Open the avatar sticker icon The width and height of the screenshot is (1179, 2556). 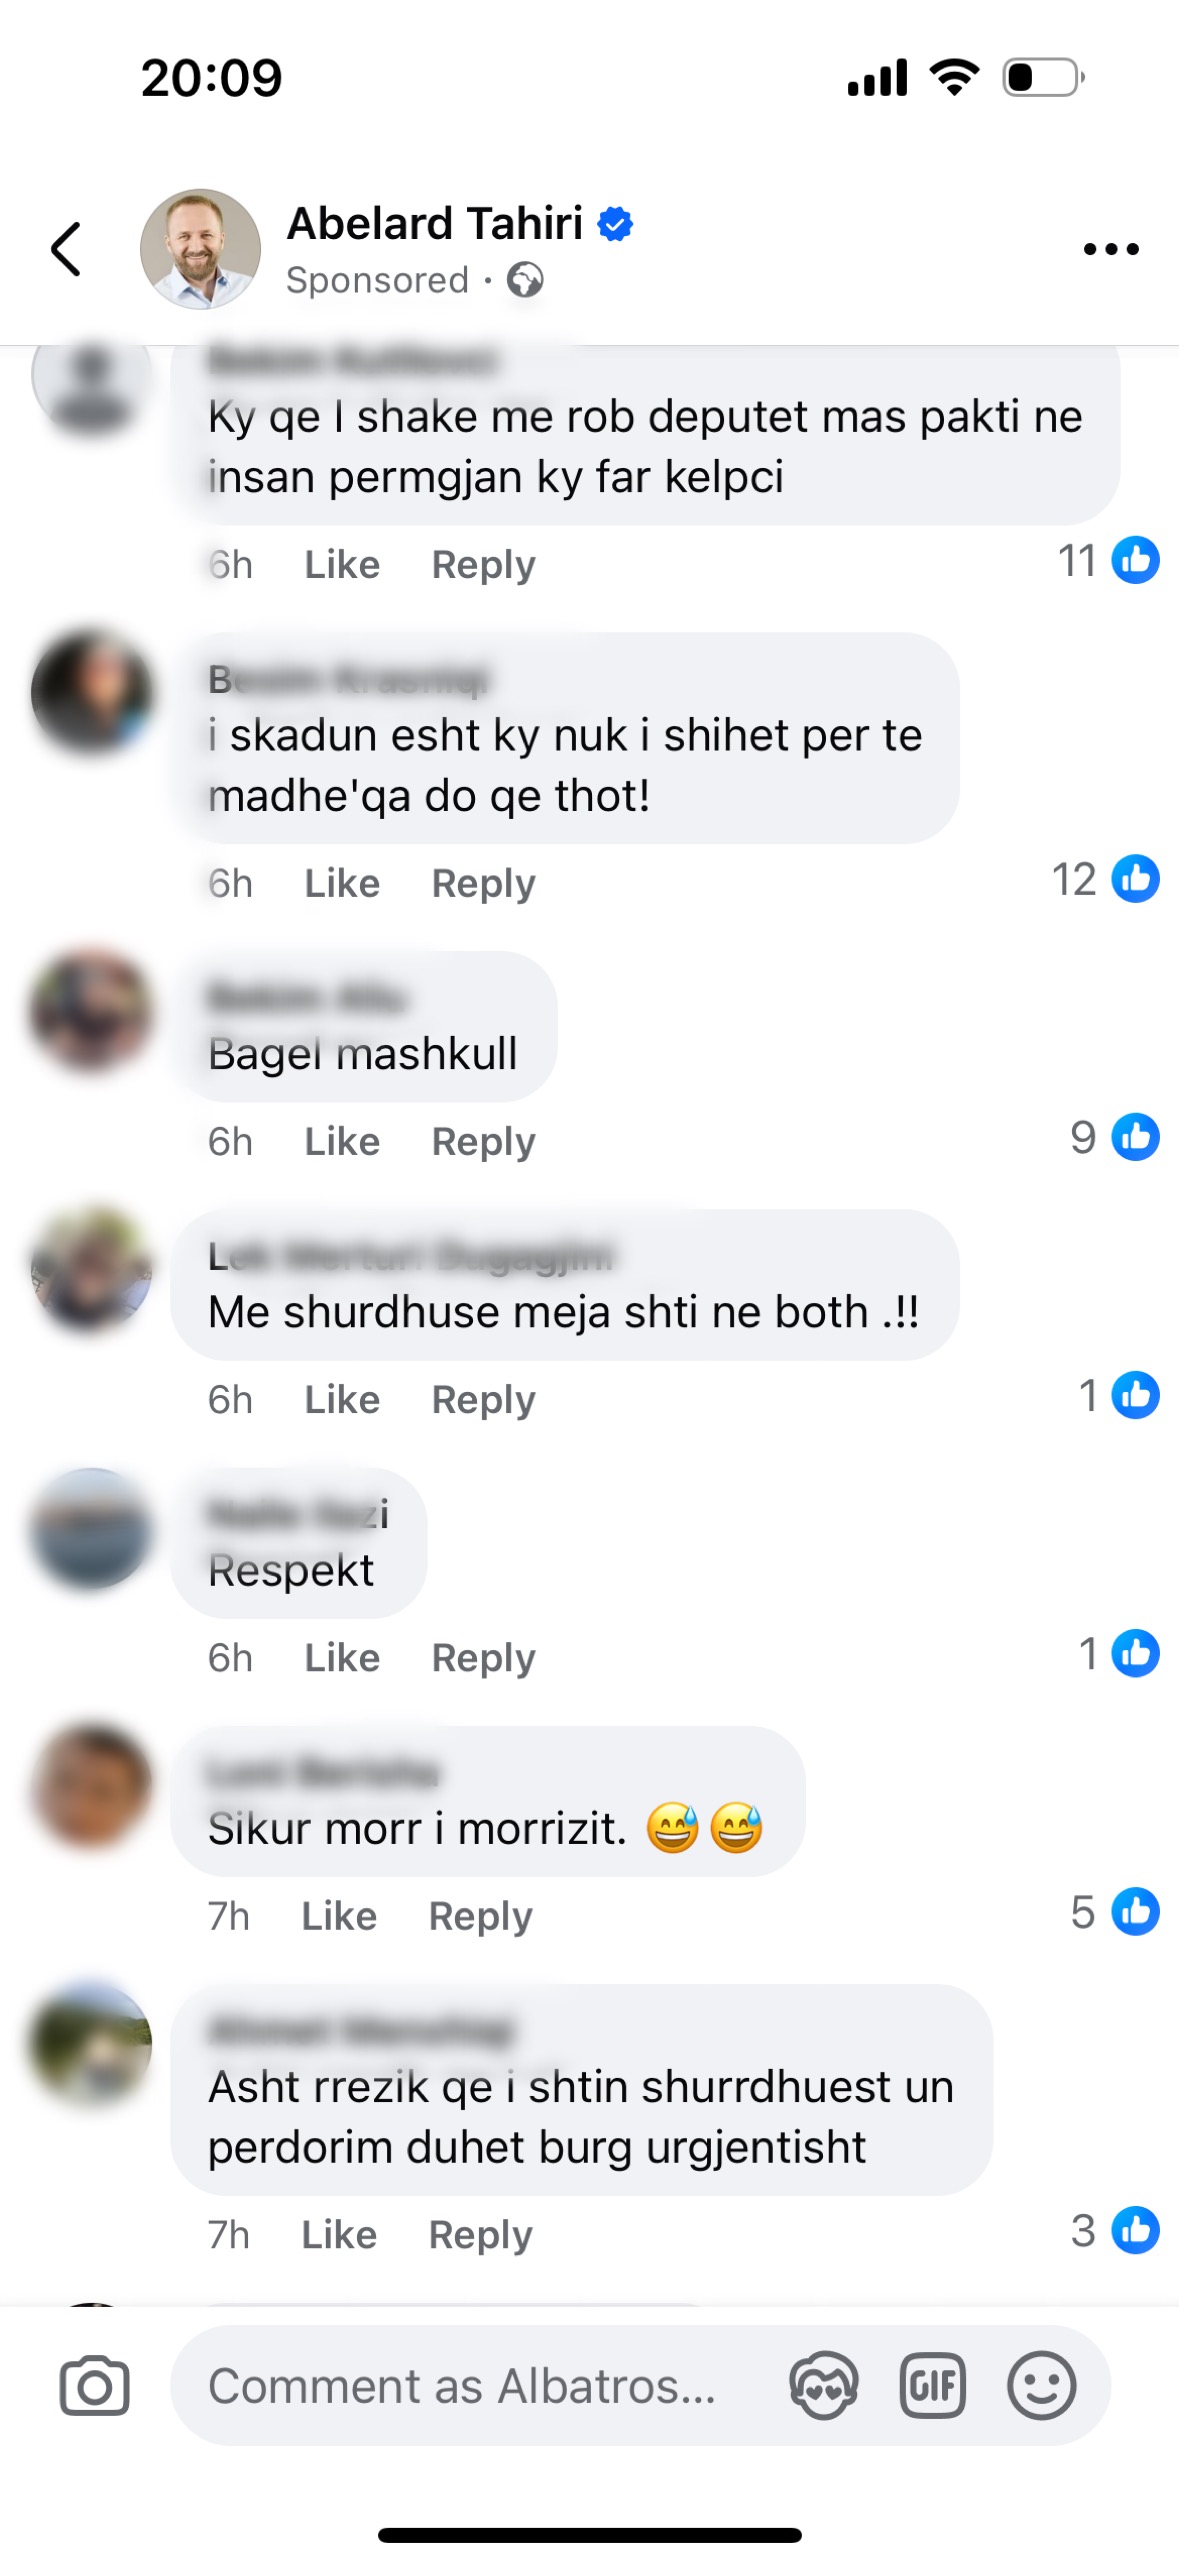point(823,2386)
